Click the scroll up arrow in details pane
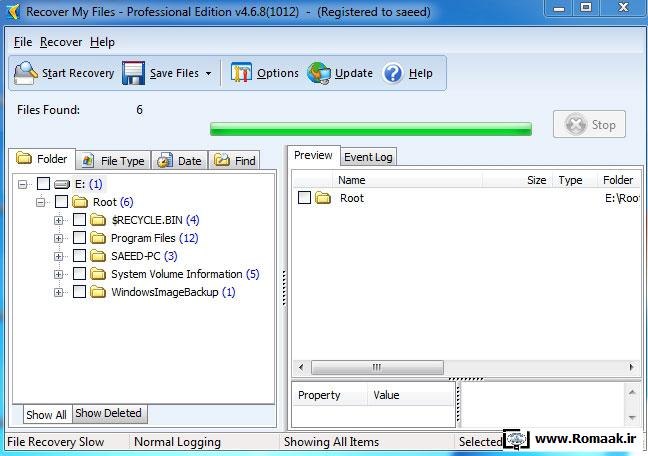The image size is (648, 456). [632, 392]
